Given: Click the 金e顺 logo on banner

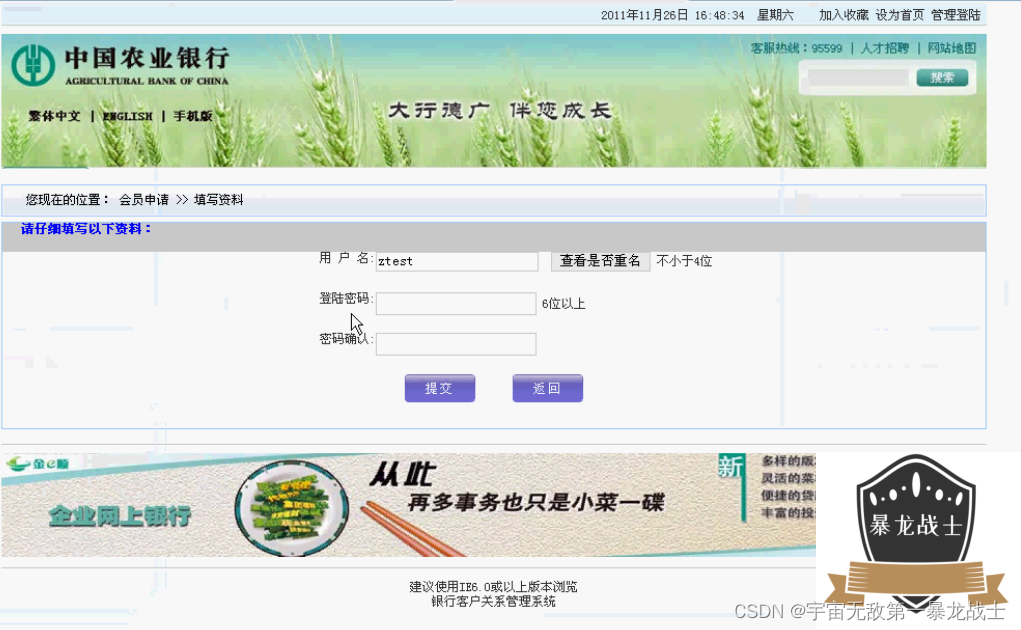Looking at the screenshot, I should (x=37, y=464).
